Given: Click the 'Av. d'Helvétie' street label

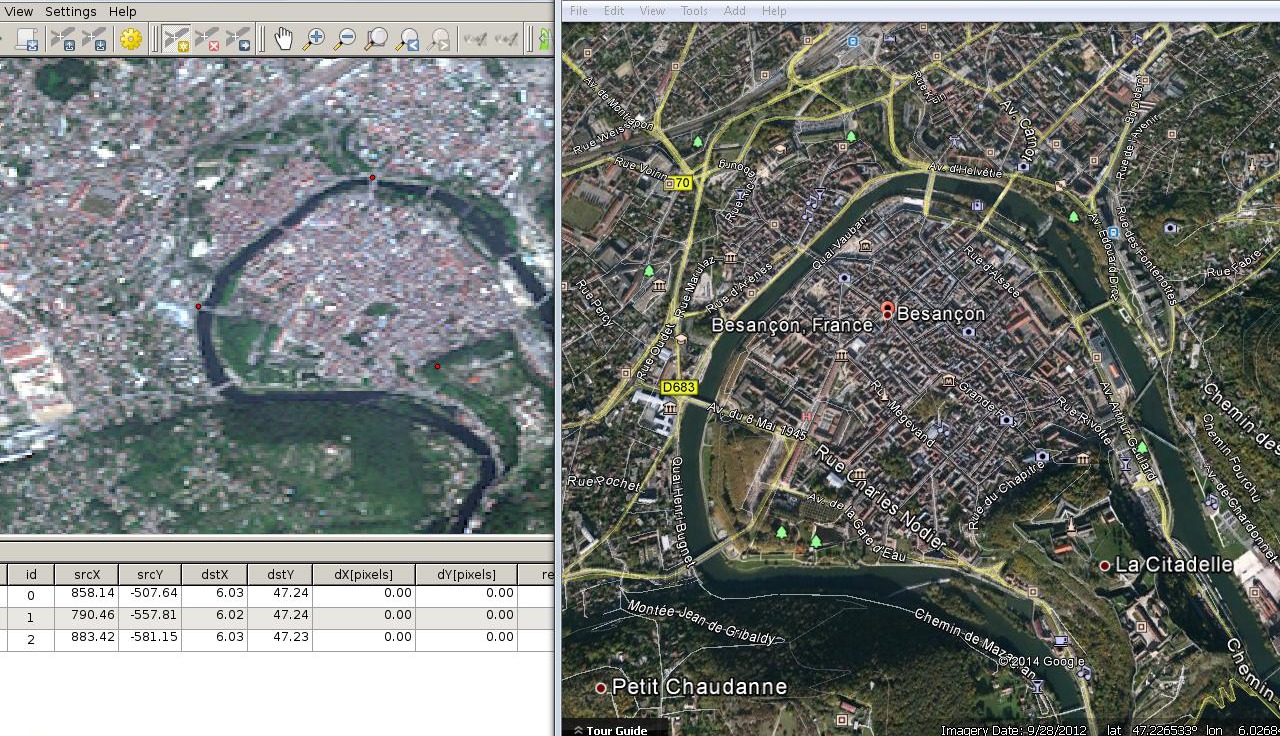Looking at the screenshot, I should click(964, 170).
